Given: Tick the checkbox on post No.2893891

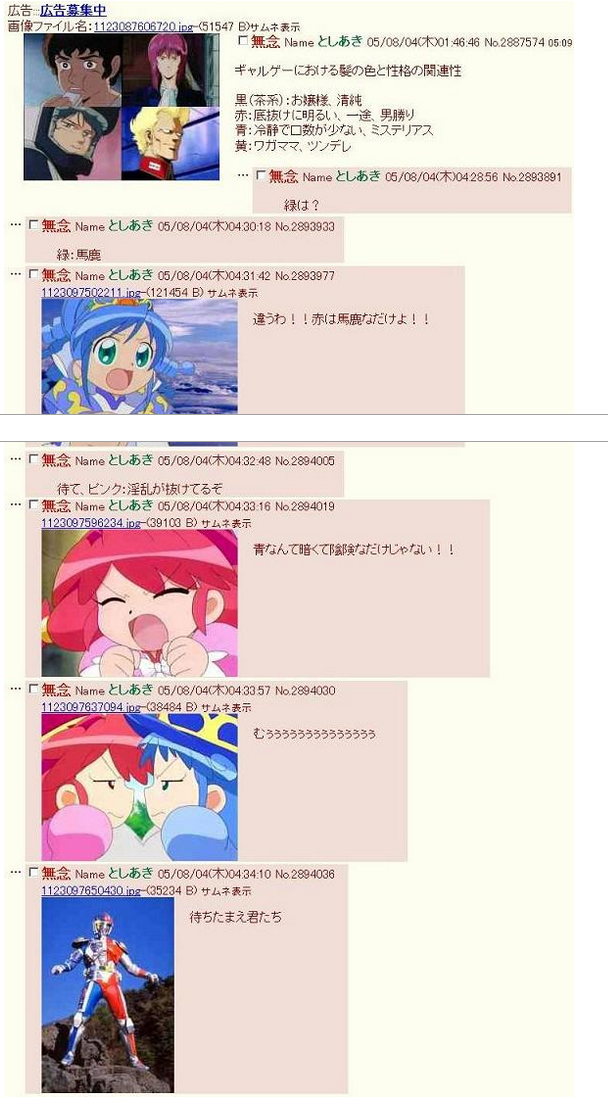Looking at the screenshot, I should click(x=261, y=176).
